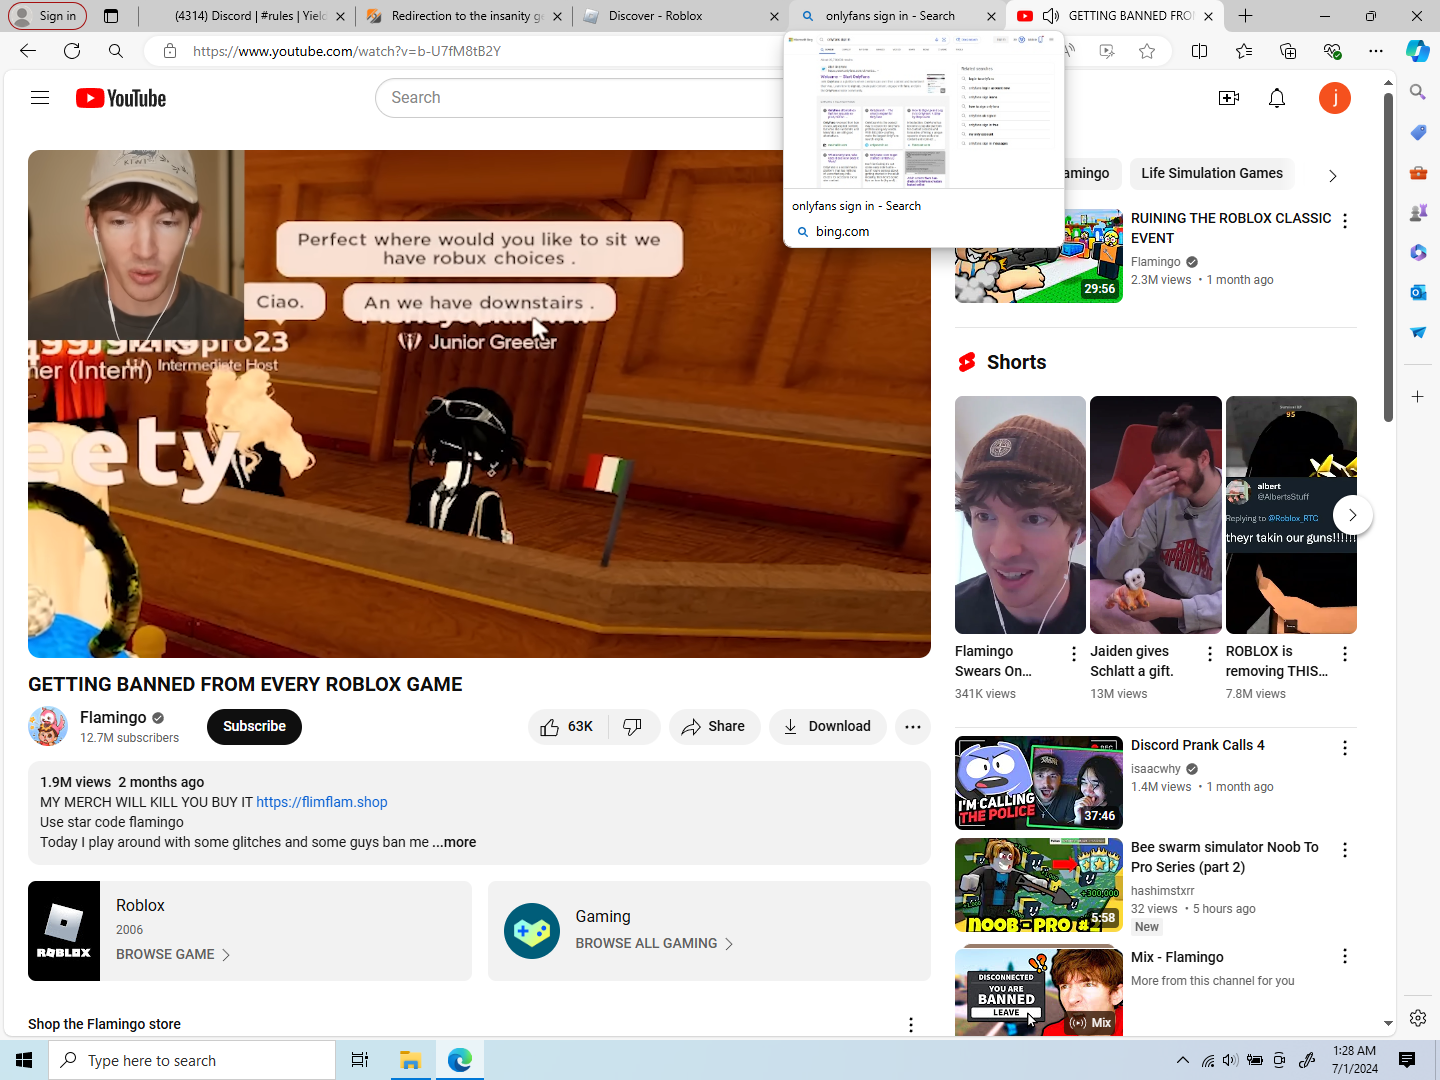Show more topic chips with the arrow
This screenshot has width=1440, height=1080.
1332,175
